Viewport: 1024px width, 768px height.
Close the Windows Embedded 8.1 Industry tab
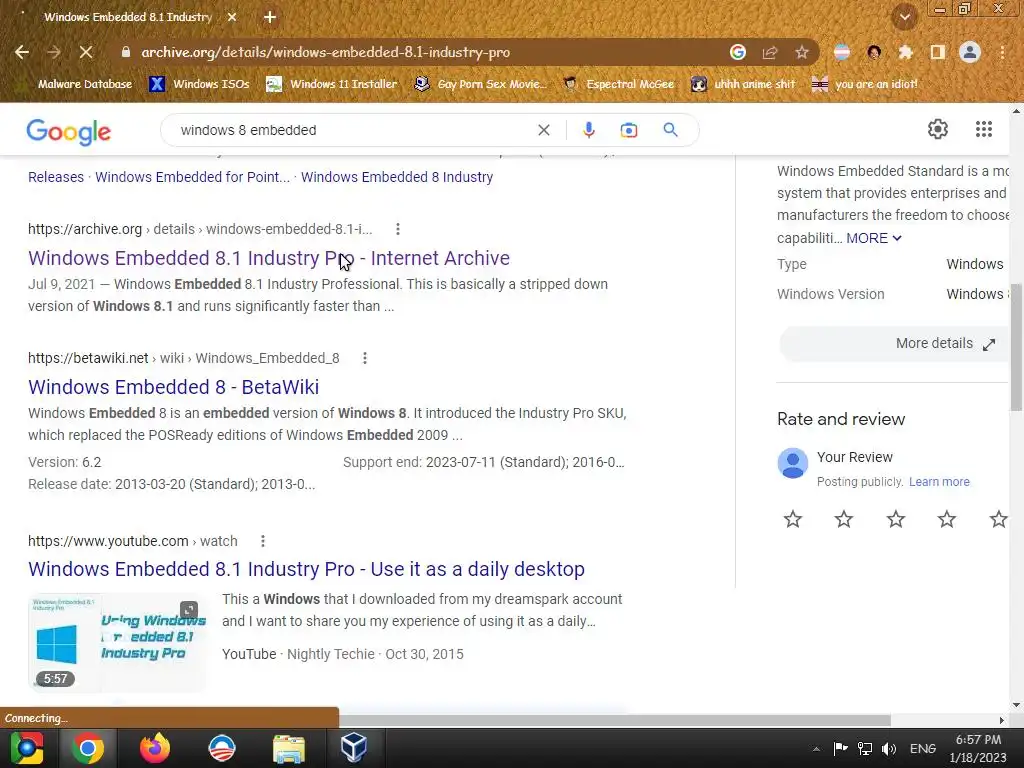(232, 17)
